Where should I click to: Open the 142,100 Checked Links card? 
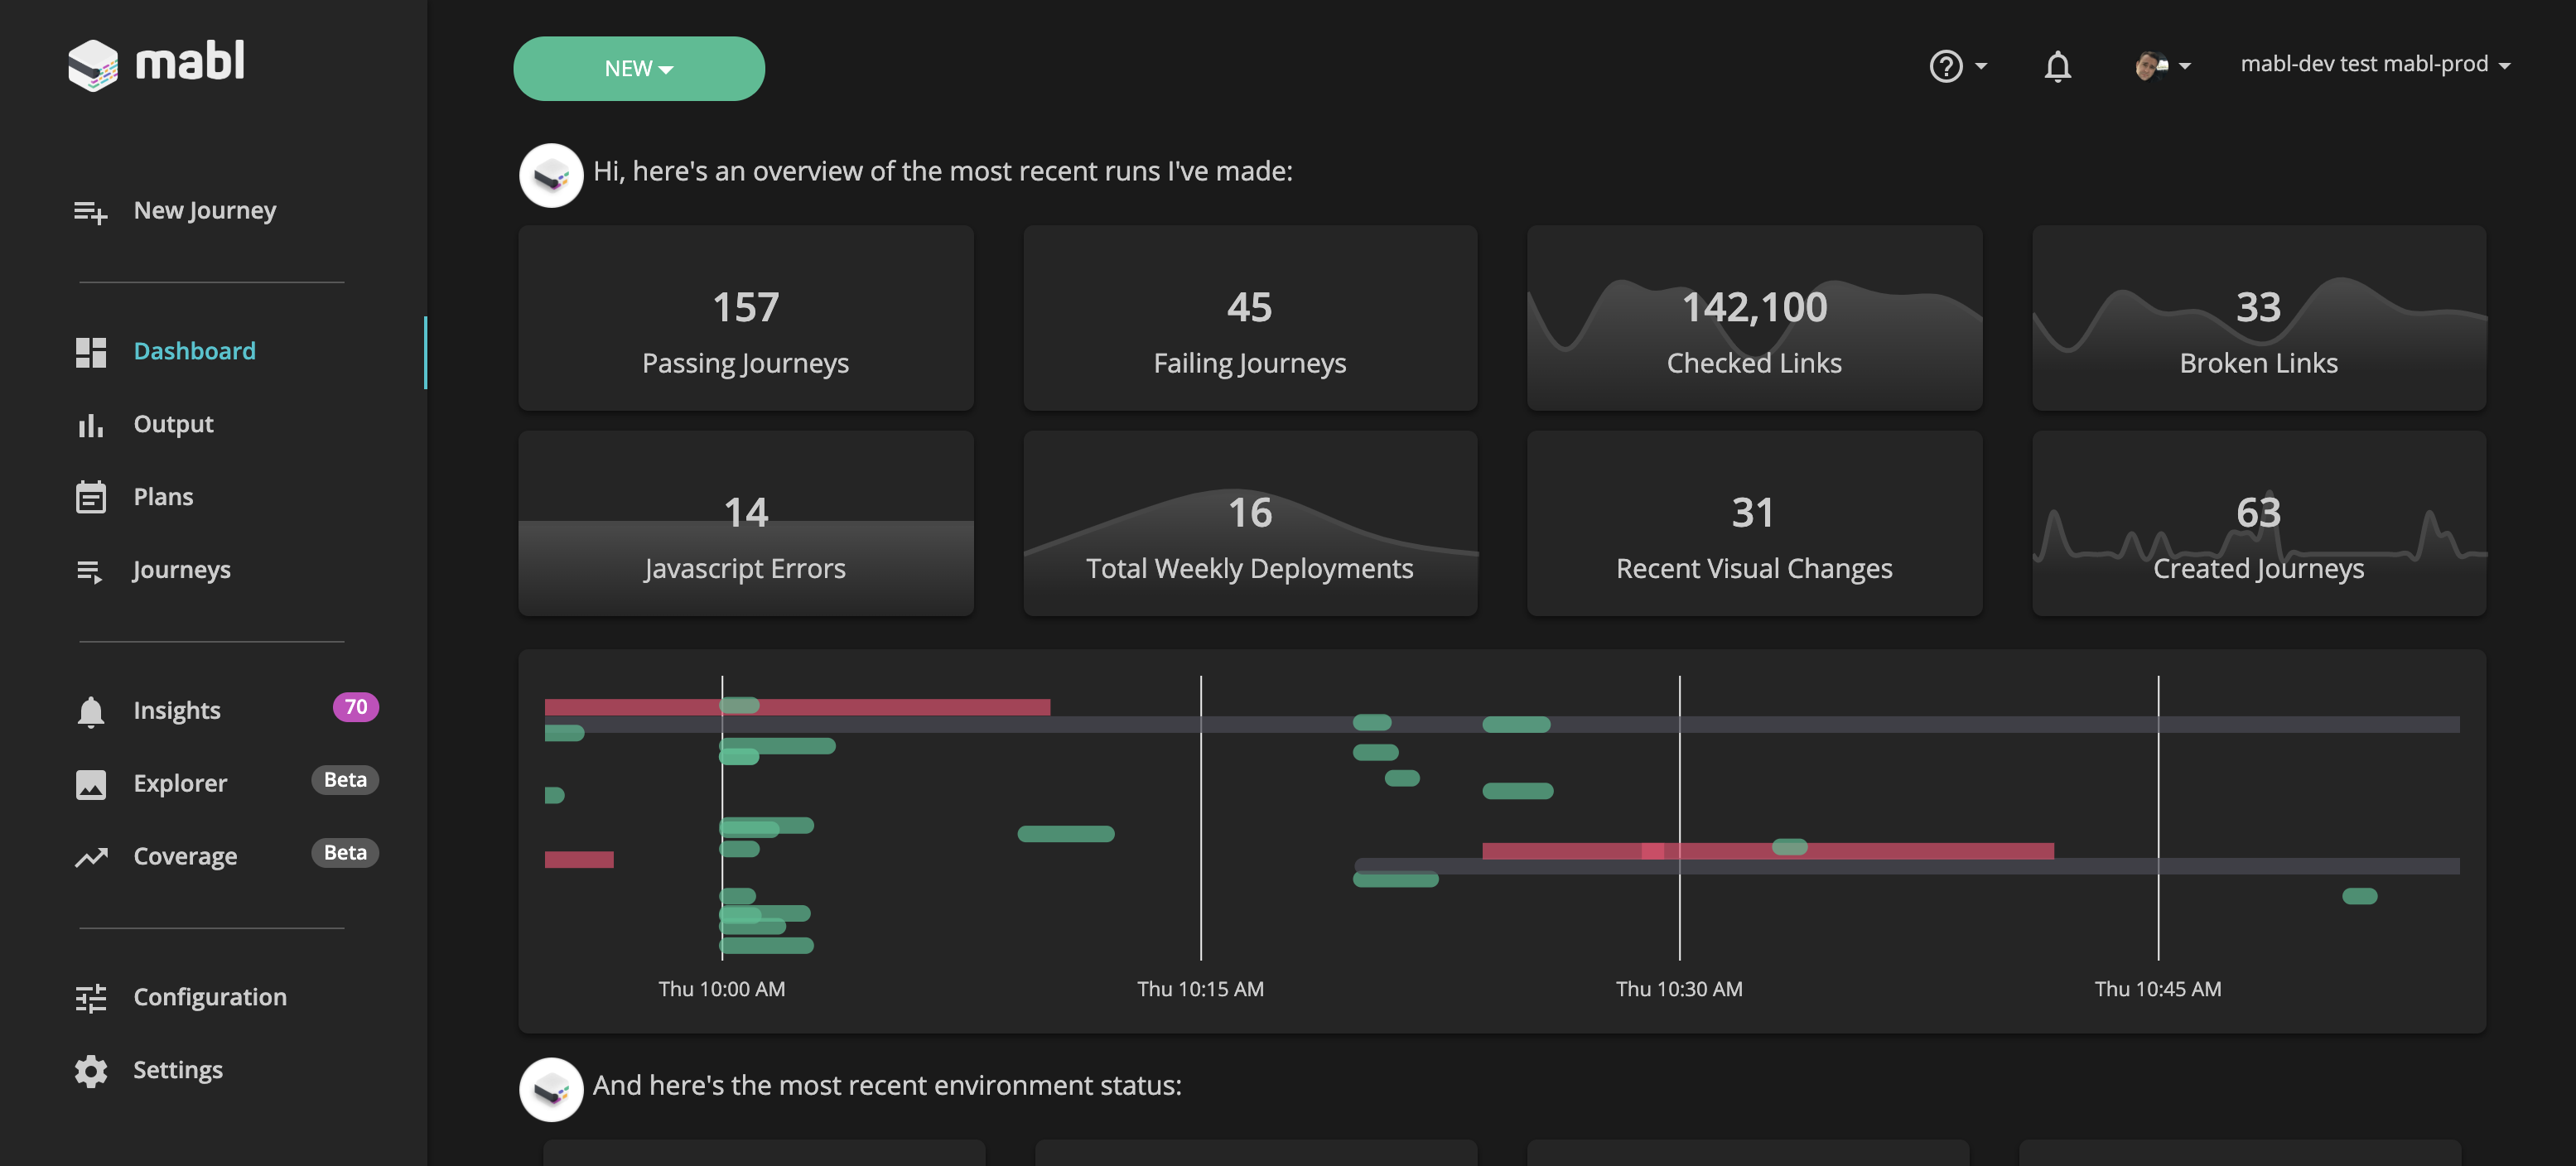(1754, 318)
